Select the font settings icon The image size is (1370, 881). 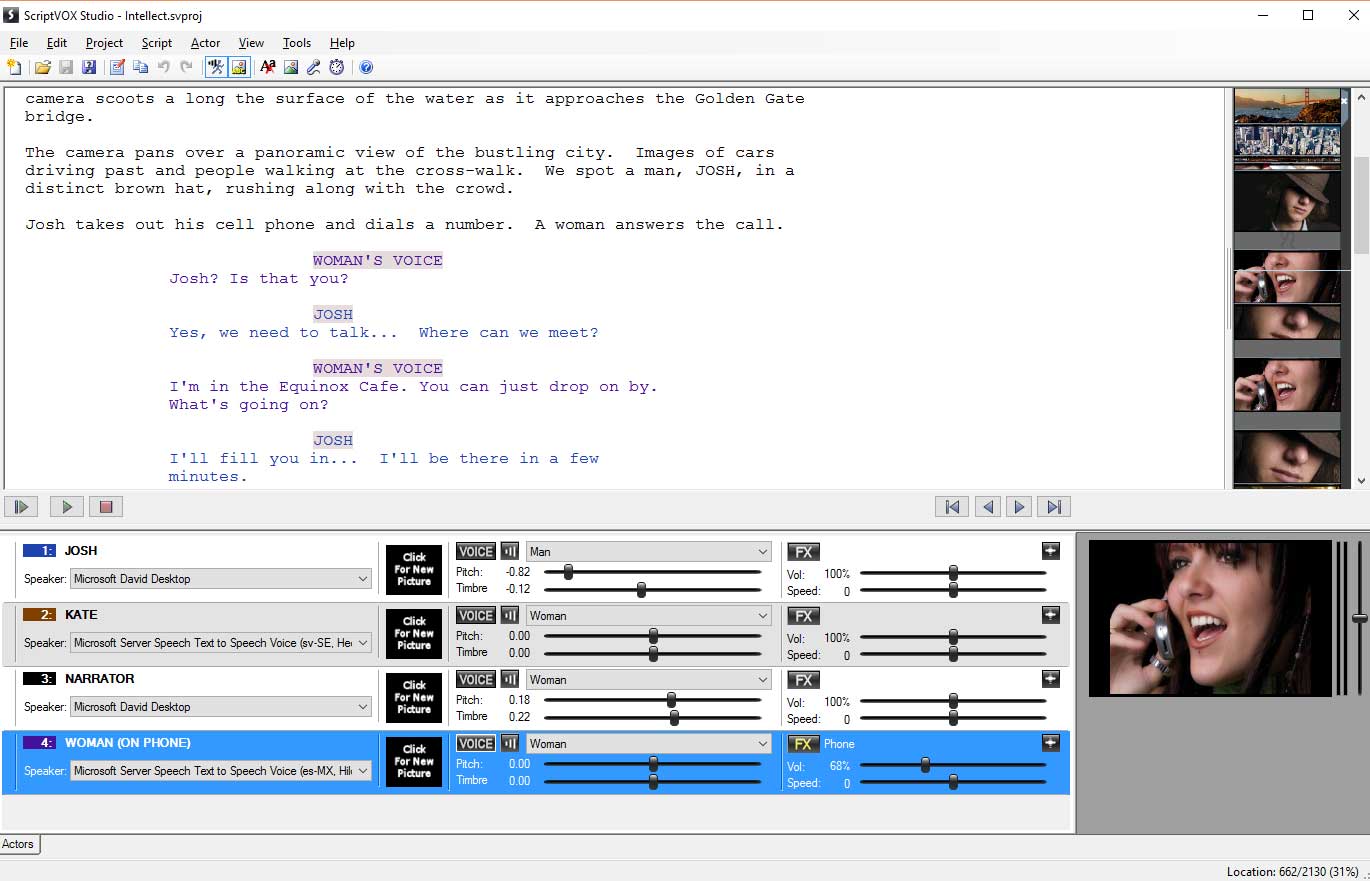(266, 67)
